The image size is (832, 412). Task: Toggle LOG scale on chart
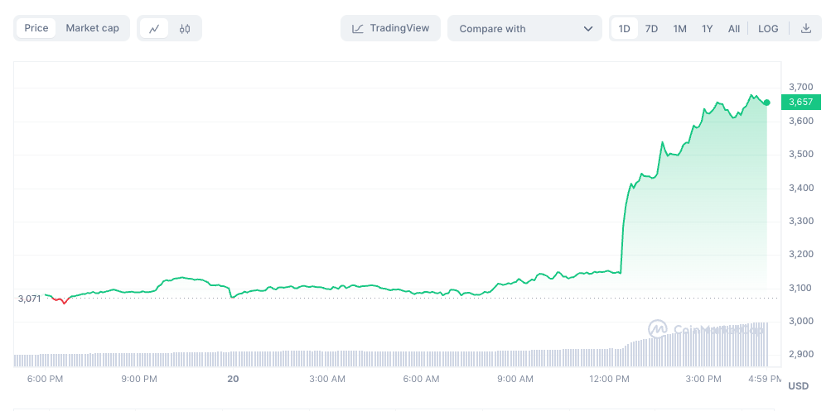click(768, 29)
